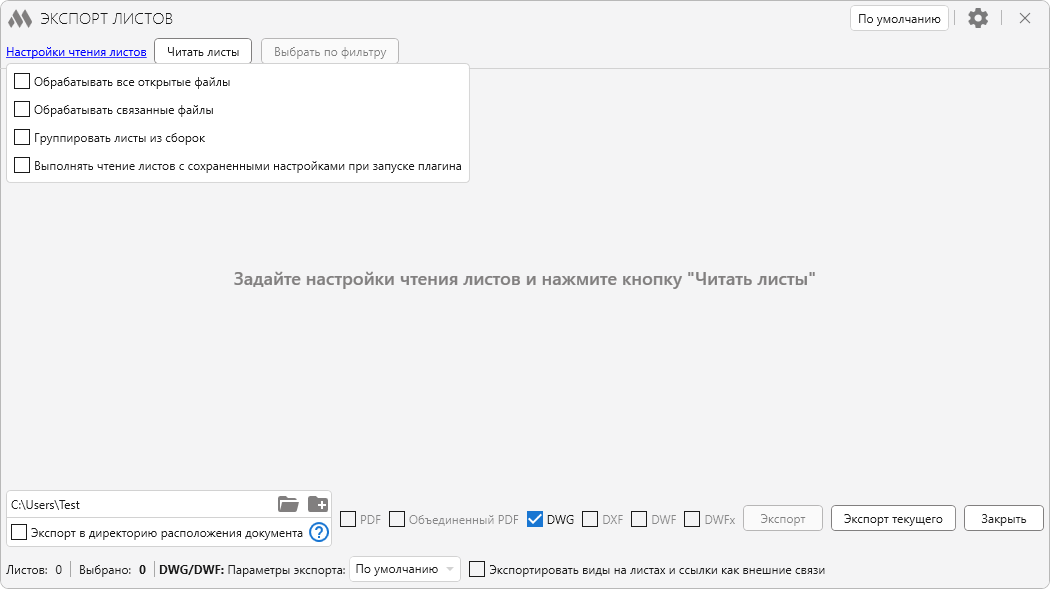
Task: Uncheck the DWG export format
Action: 535,519
